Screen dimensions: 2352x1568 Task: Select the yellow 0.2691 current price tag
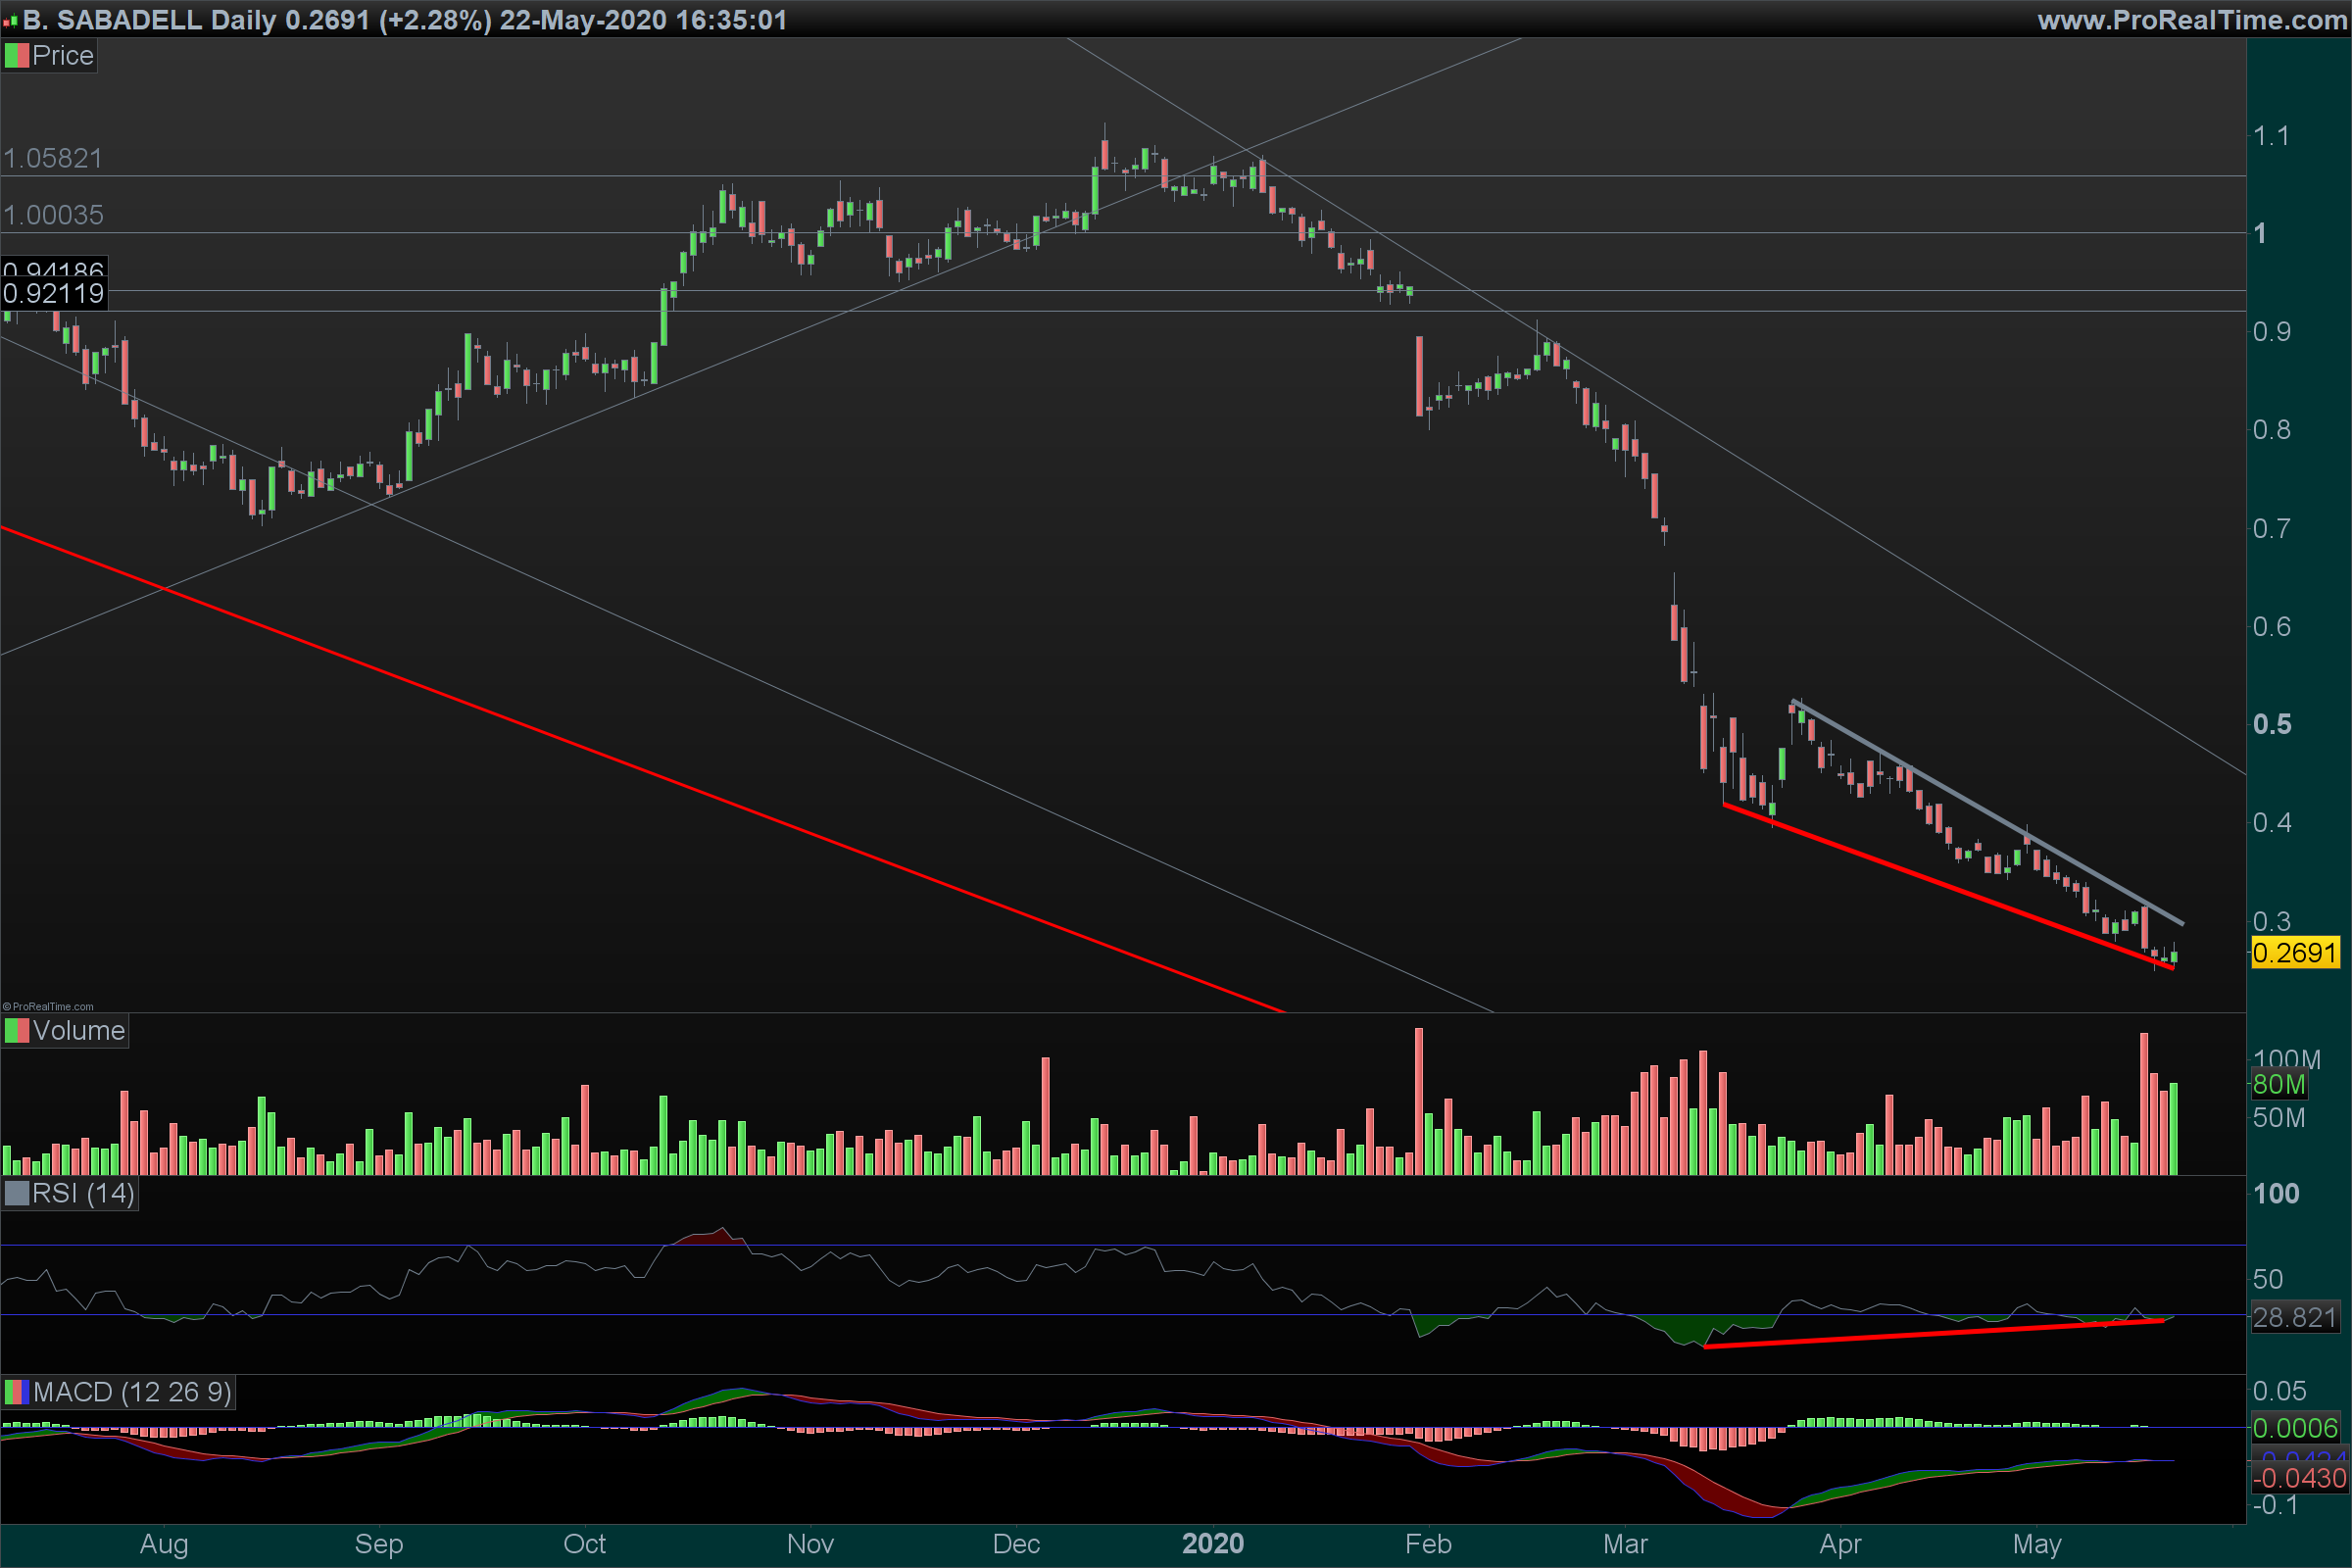click(2295, 953)
